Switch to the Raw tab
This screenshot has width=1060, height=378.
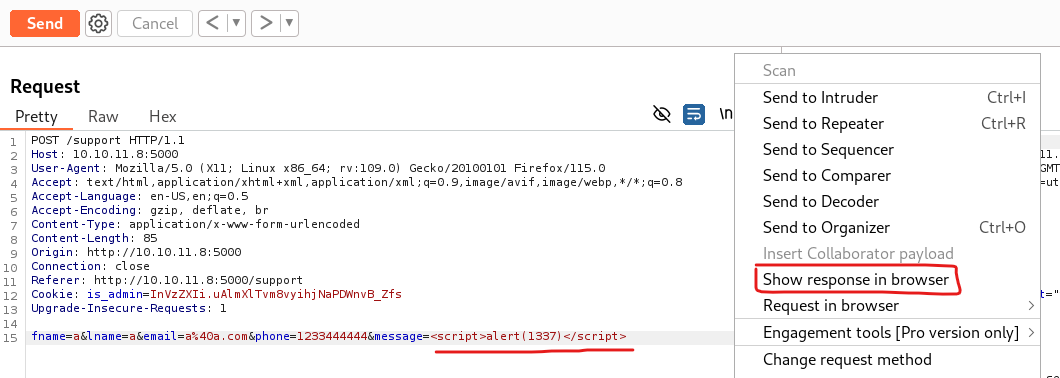point(103,116)
